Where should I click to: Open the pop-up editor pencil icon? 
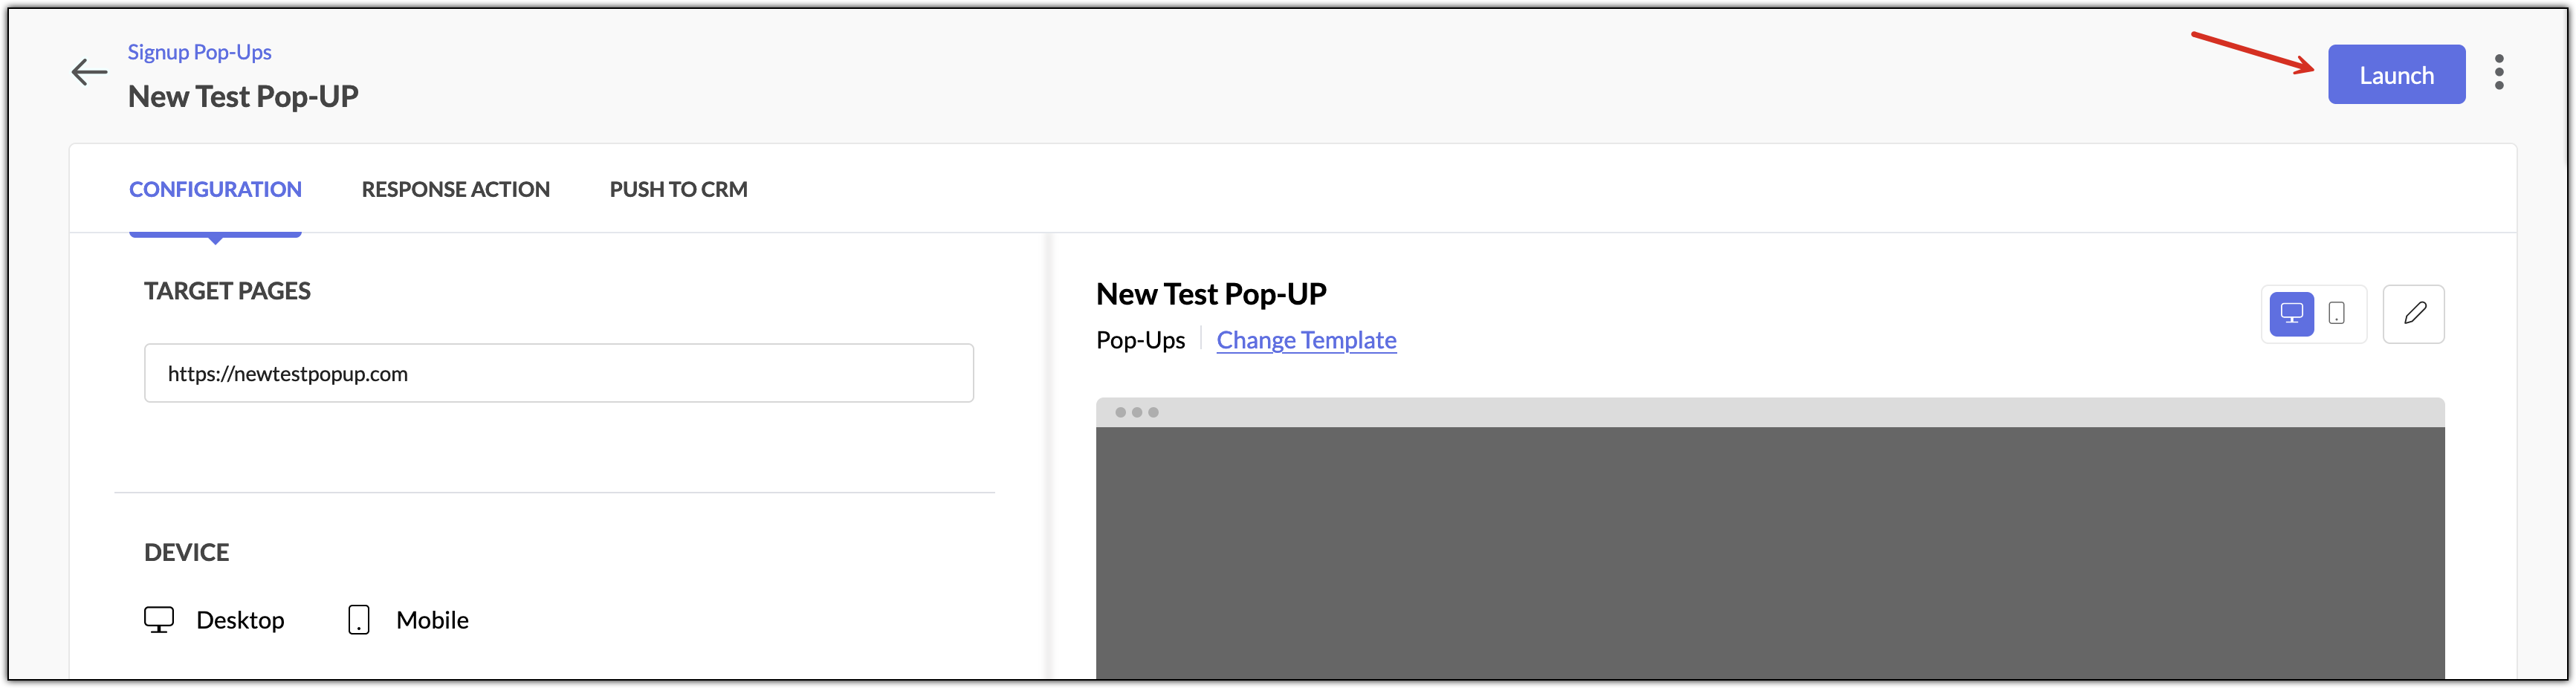(2414, 313)
